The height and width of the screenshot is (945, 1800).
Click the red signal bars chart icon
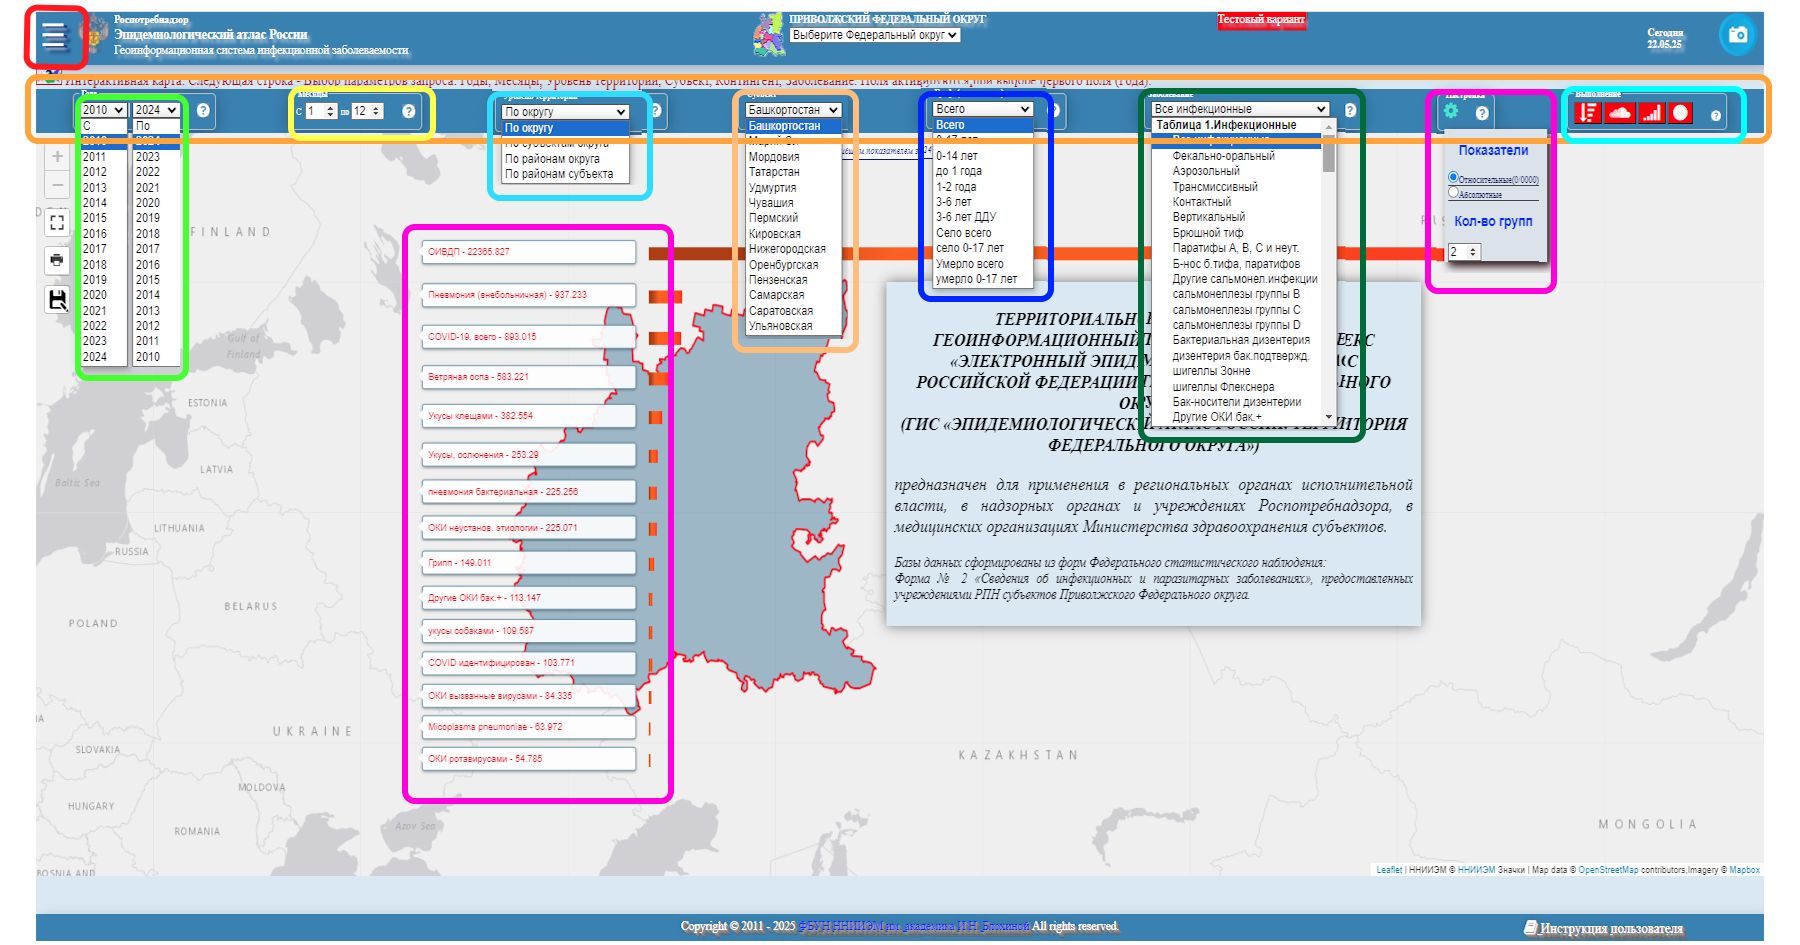click(1651, 113)
